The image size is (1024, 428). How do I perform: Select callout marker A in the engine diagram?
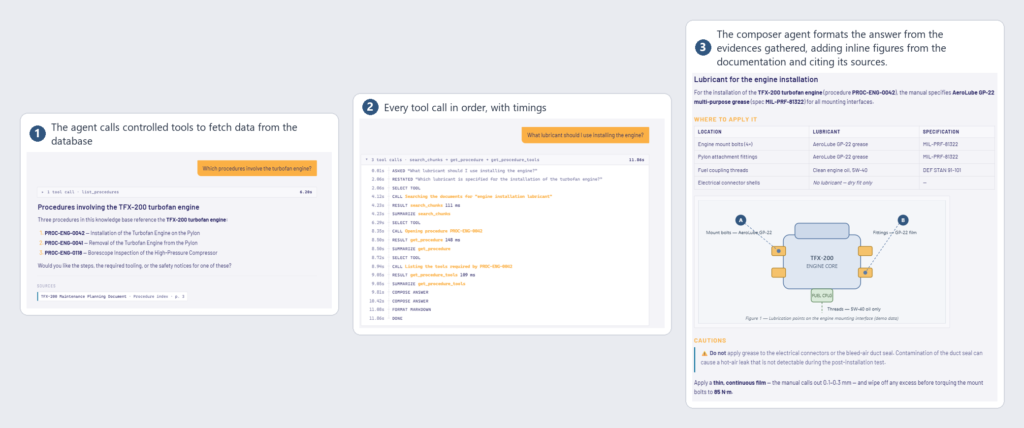pos(740,220)
